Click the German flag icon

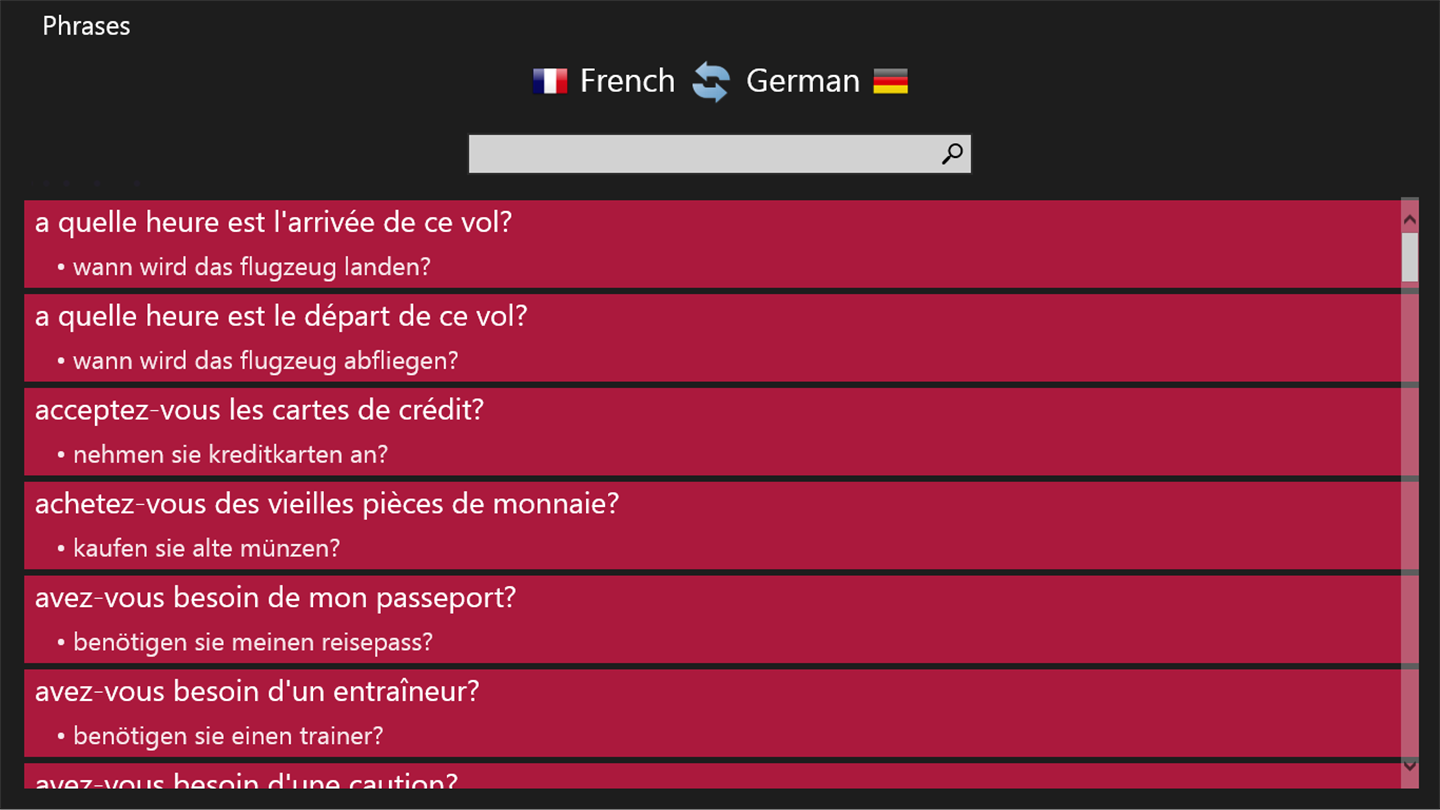pyautogui.click(x=890, y=81)
